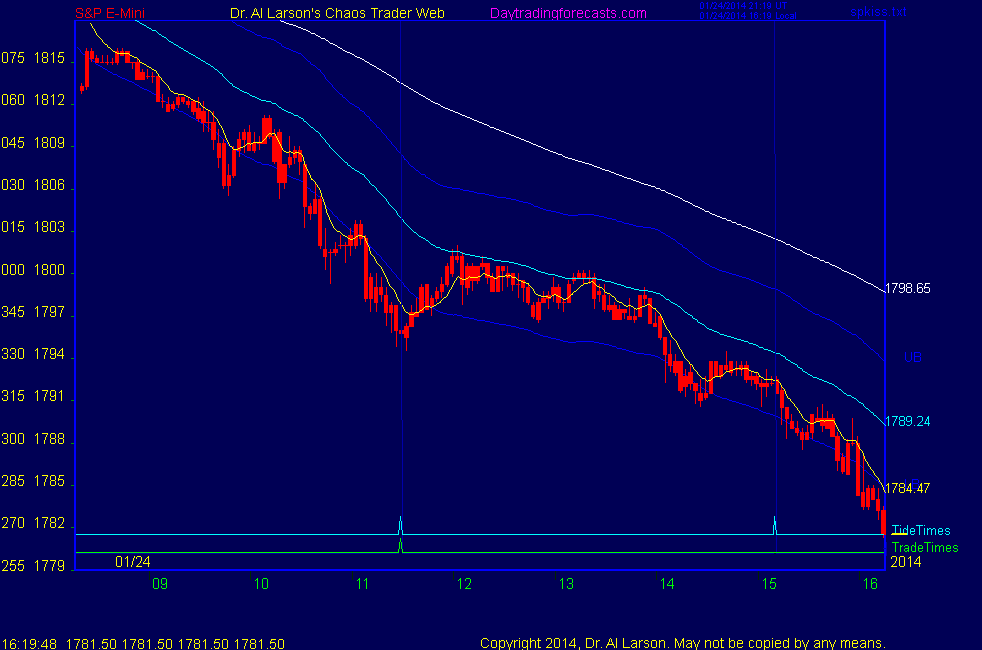Click the 255 degree scale label
Screen dimensions: 982x650
pyautogui.click(x=13, y=565)
